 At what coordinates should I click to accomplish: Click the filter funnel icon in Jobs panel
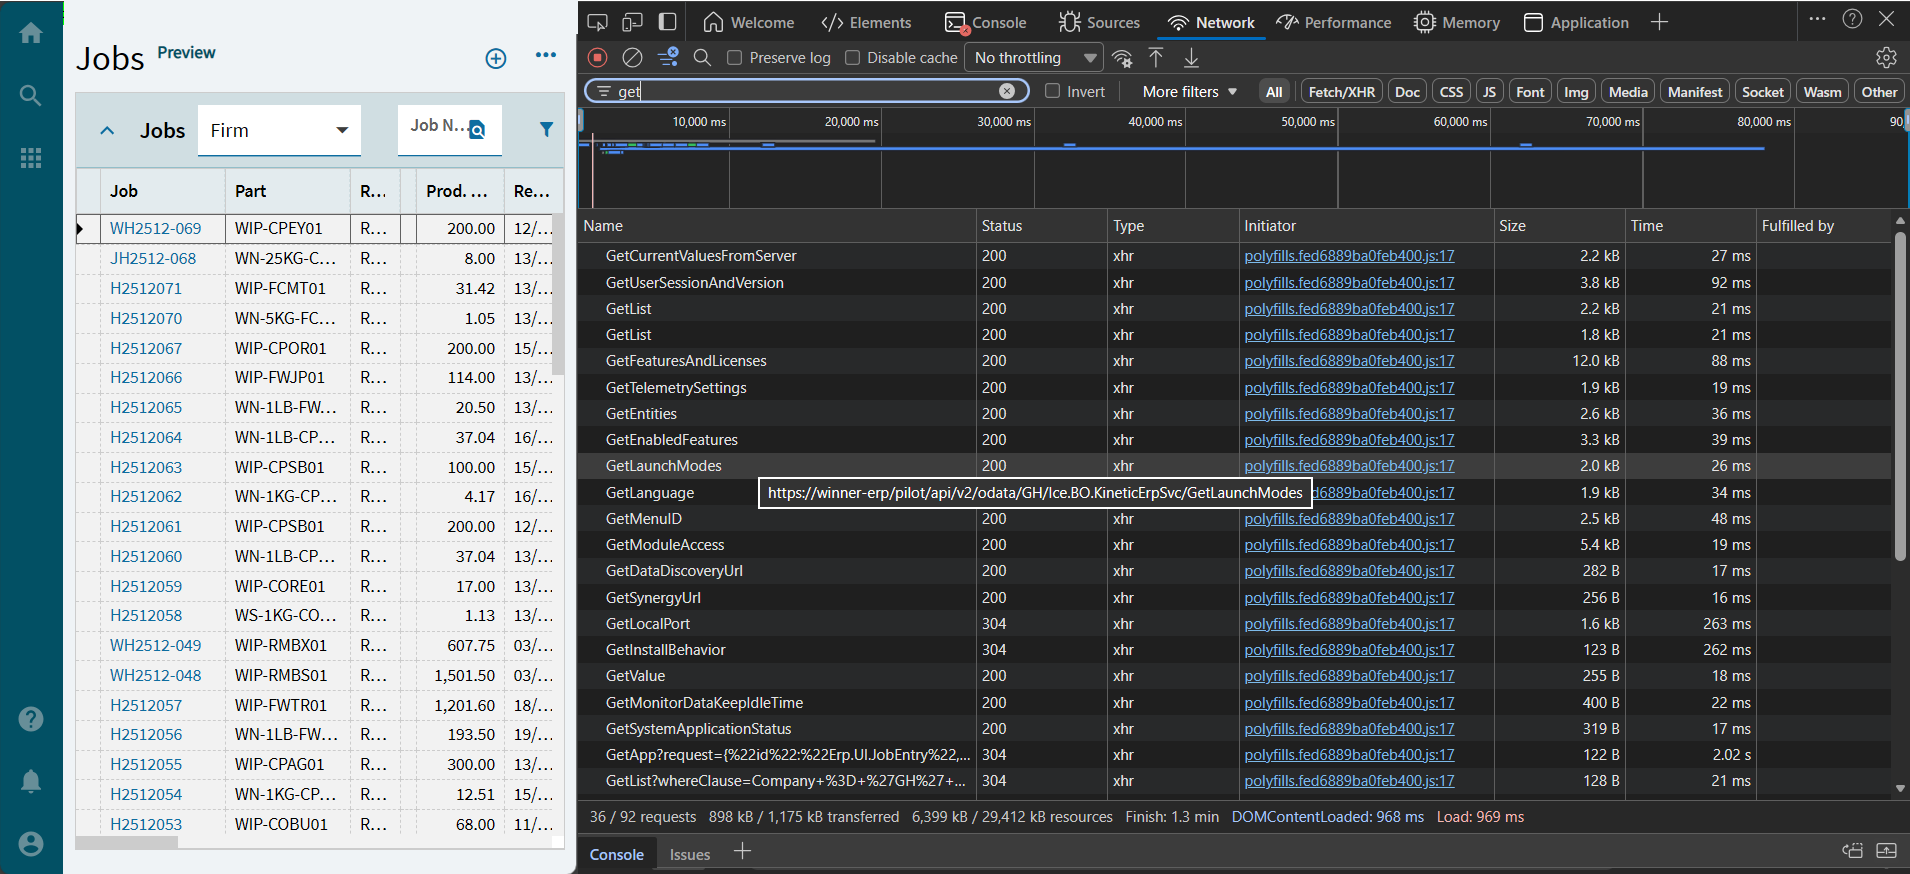pyautogui.click(x=546, y=129)
